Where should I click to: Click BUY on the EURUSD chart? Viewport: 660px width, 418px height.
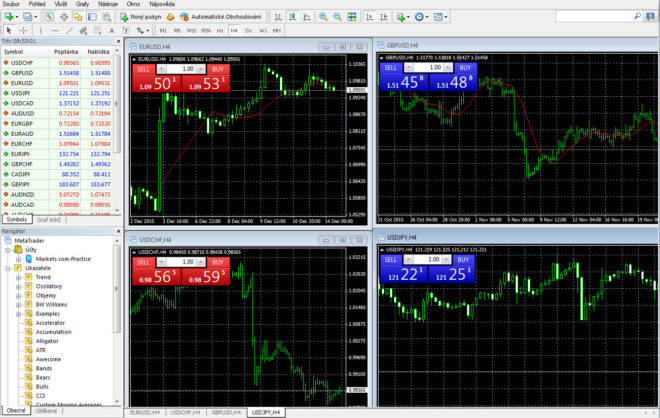pos(218,69)
